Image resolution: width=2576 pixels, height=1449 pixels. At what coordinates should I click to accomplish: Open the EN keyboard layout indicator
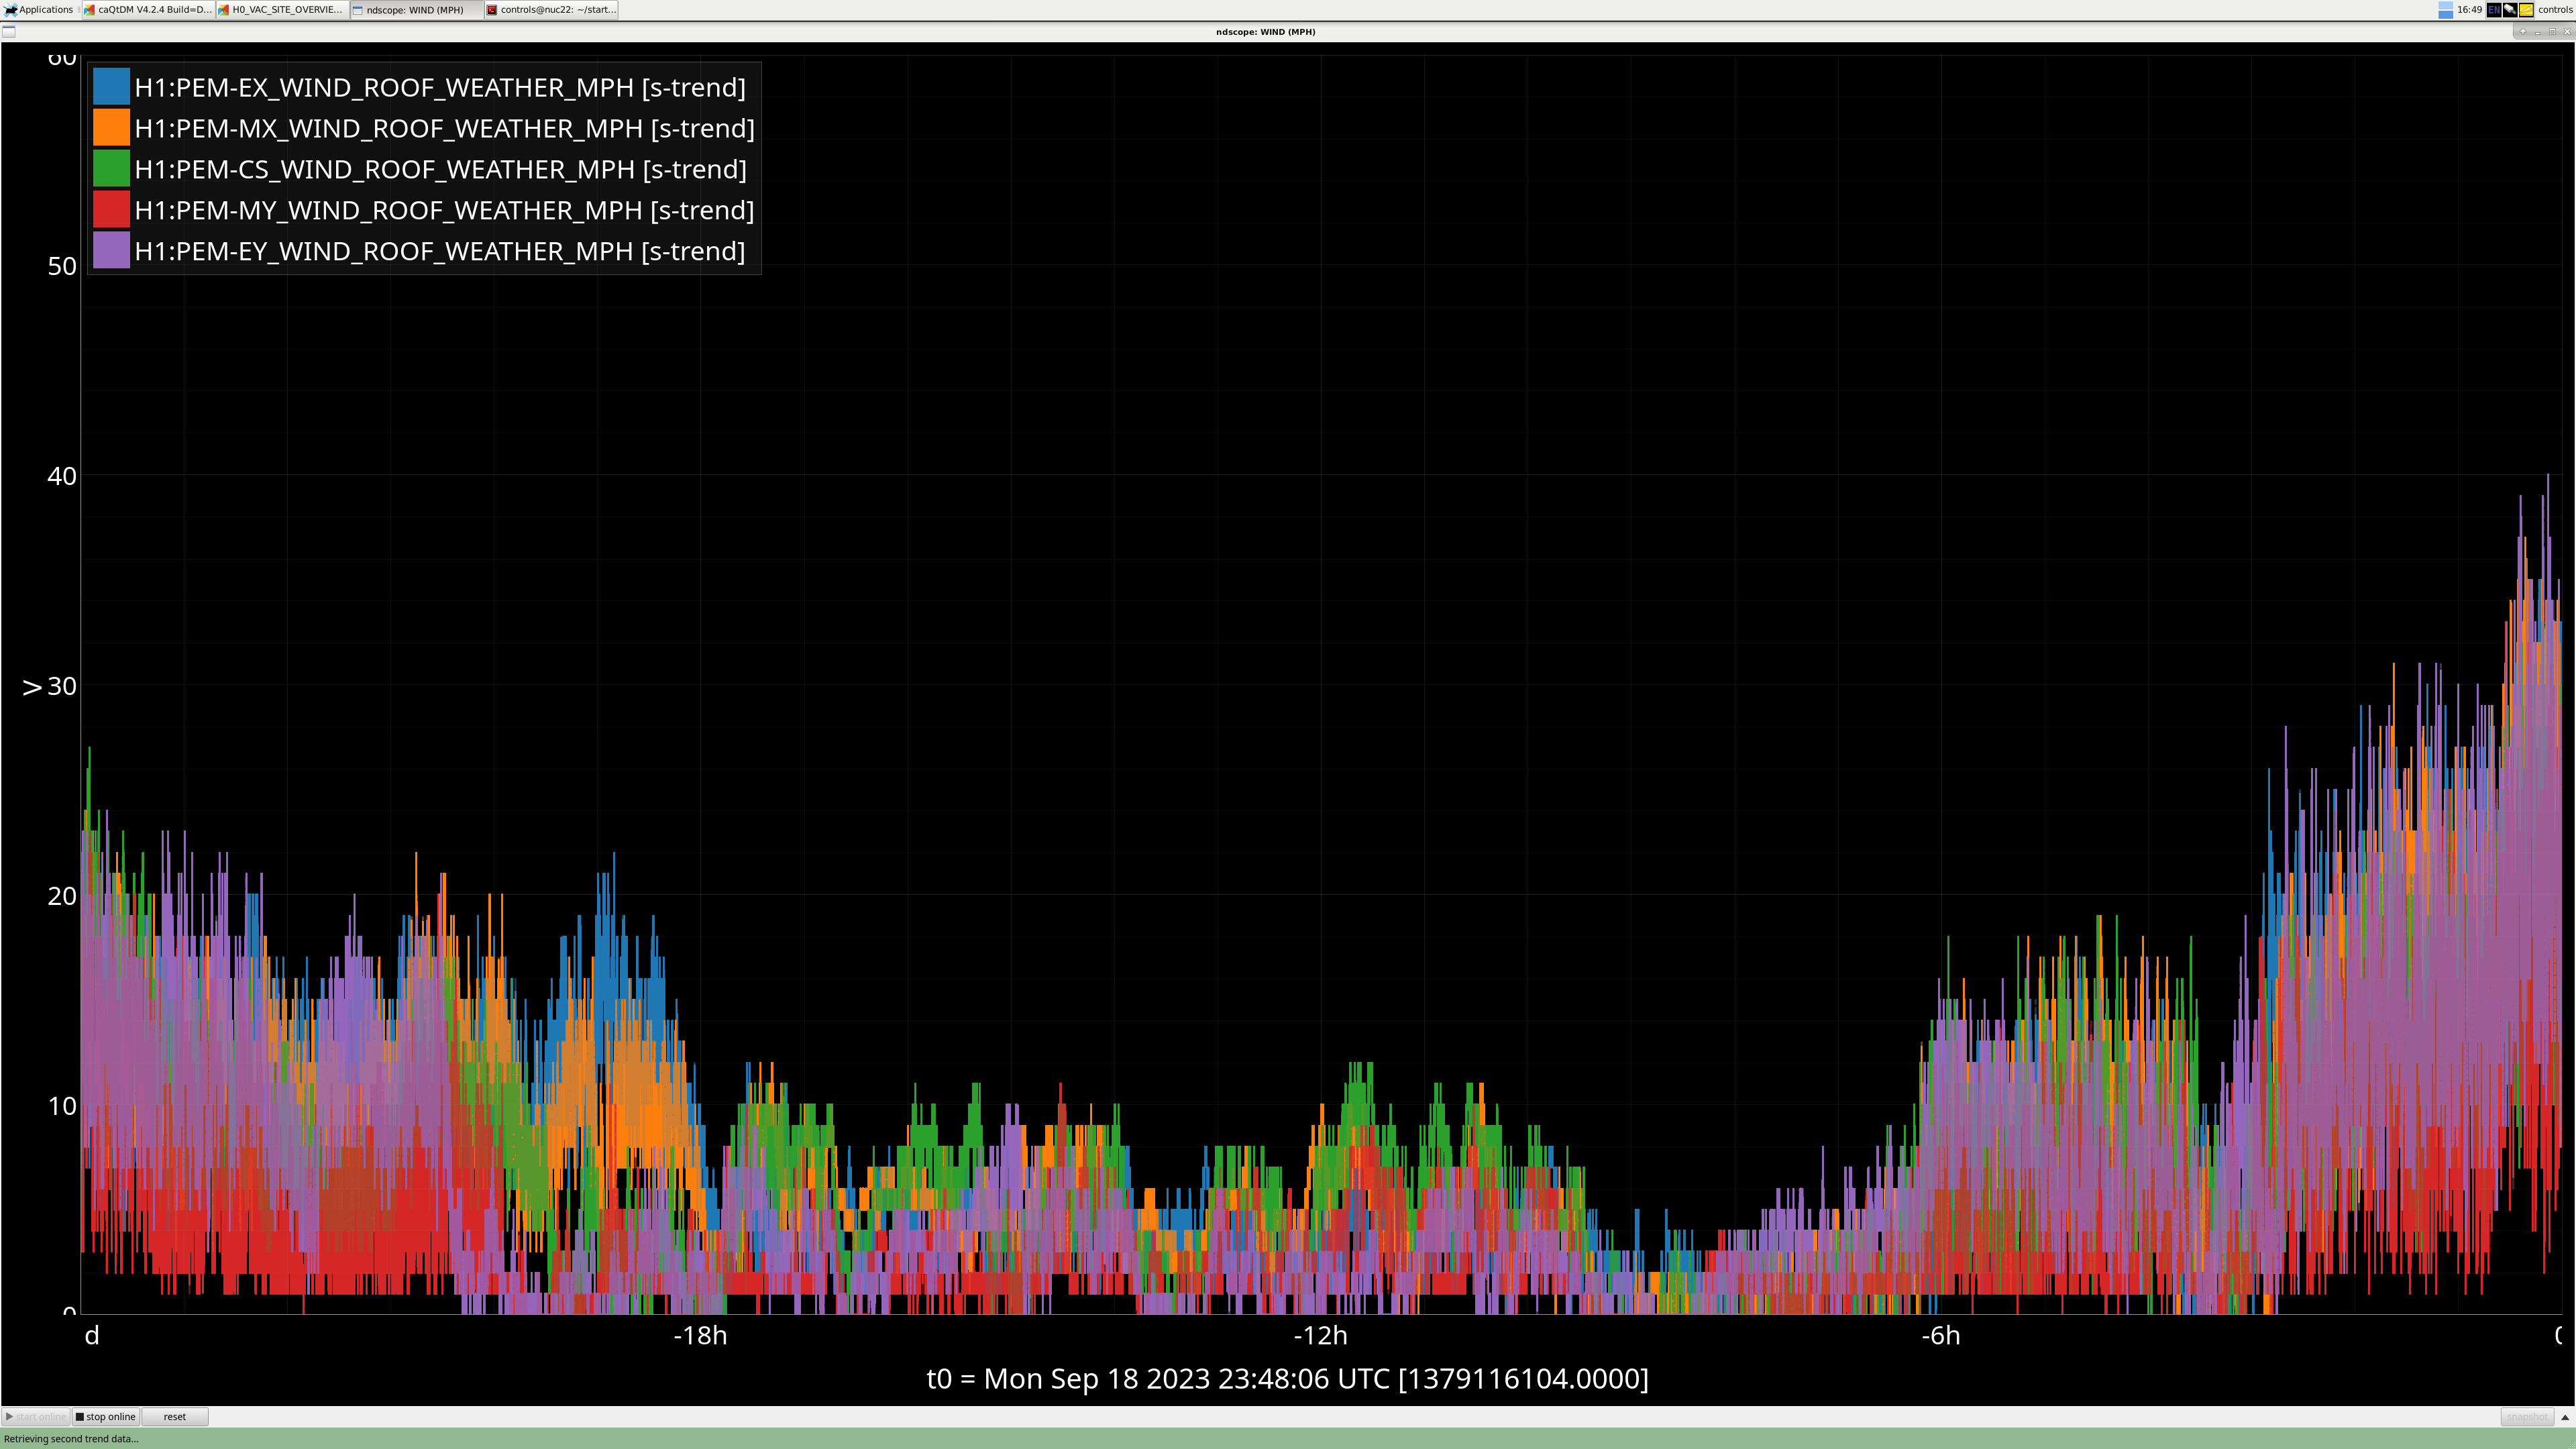pyautogui.click(x=2494, y=10)
